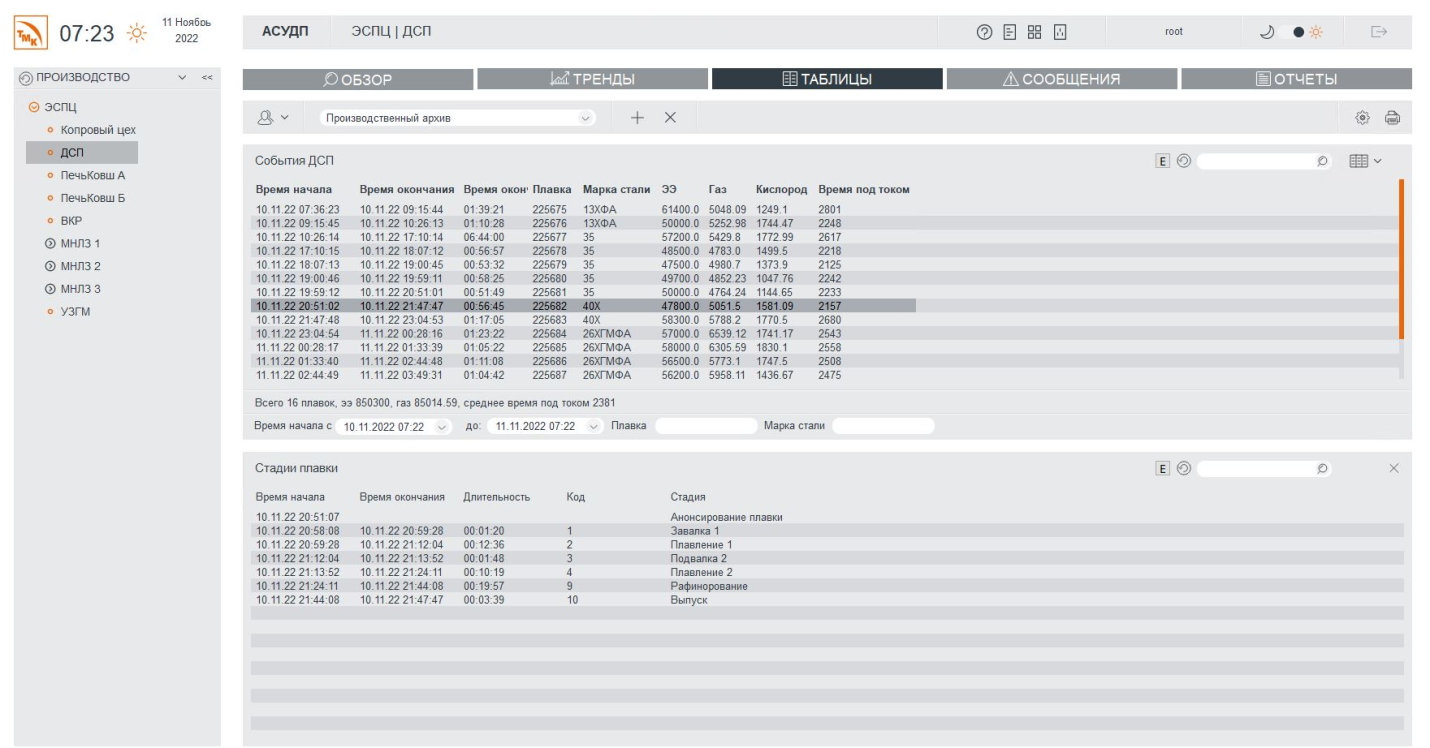Viewport: 1430px width, 748px height.
Task: Click the orange vertical scrollbar in События ДСП
Action: [x=1401, y=260]
